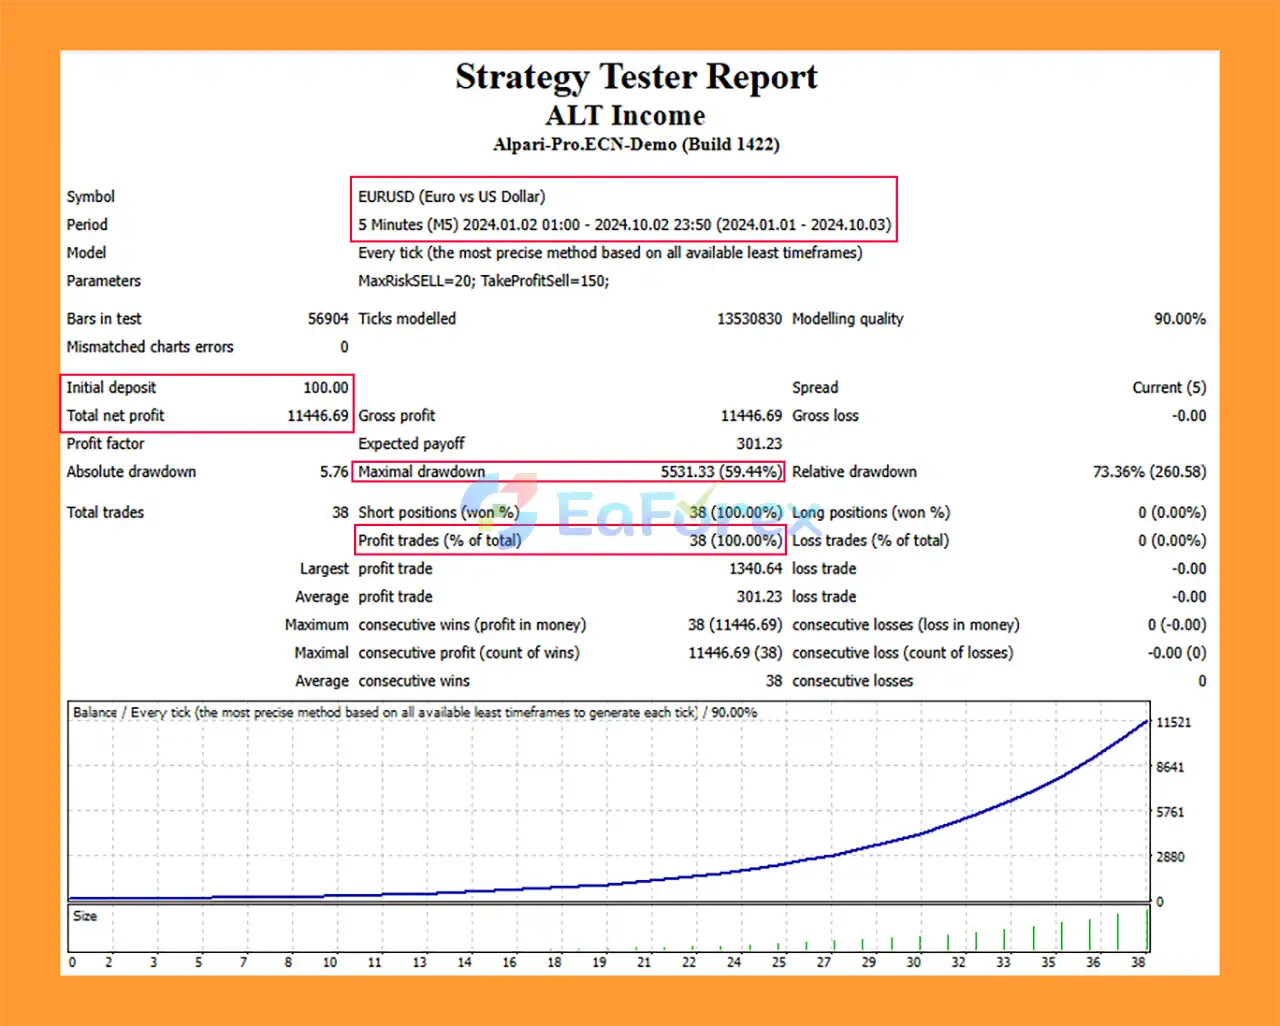Select the Modelling quality 90.00% value

coord(1179,318)
